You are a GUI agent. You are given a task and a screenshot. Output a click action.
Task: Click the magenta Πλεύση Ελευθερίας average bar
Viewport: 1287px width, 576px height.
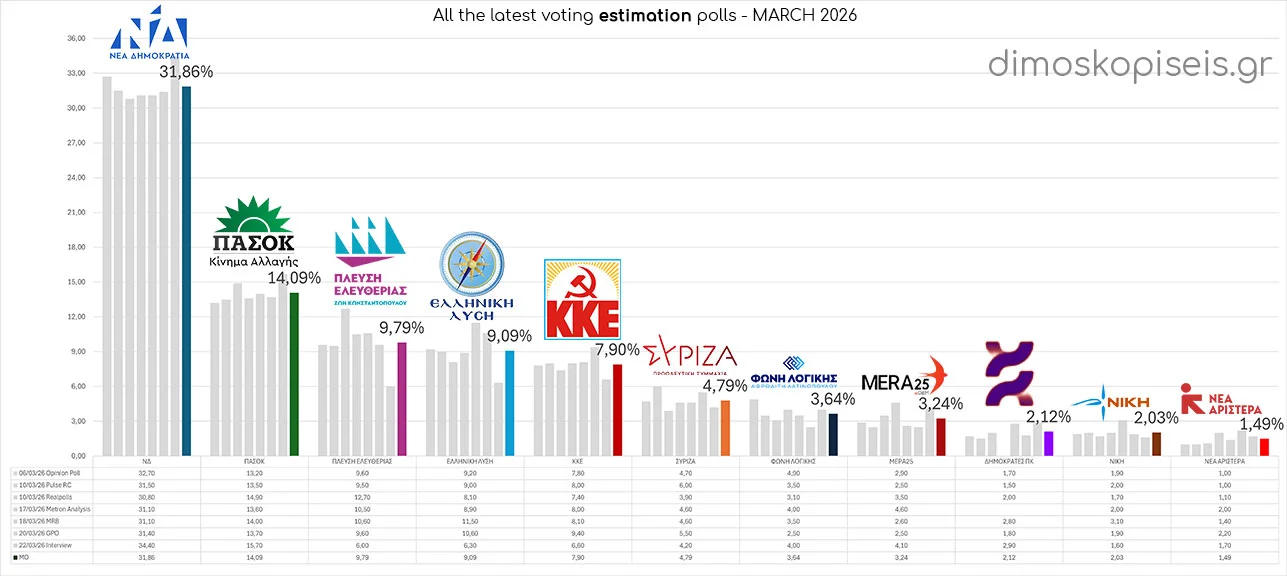pyautogui.click(x=400, y=398)
